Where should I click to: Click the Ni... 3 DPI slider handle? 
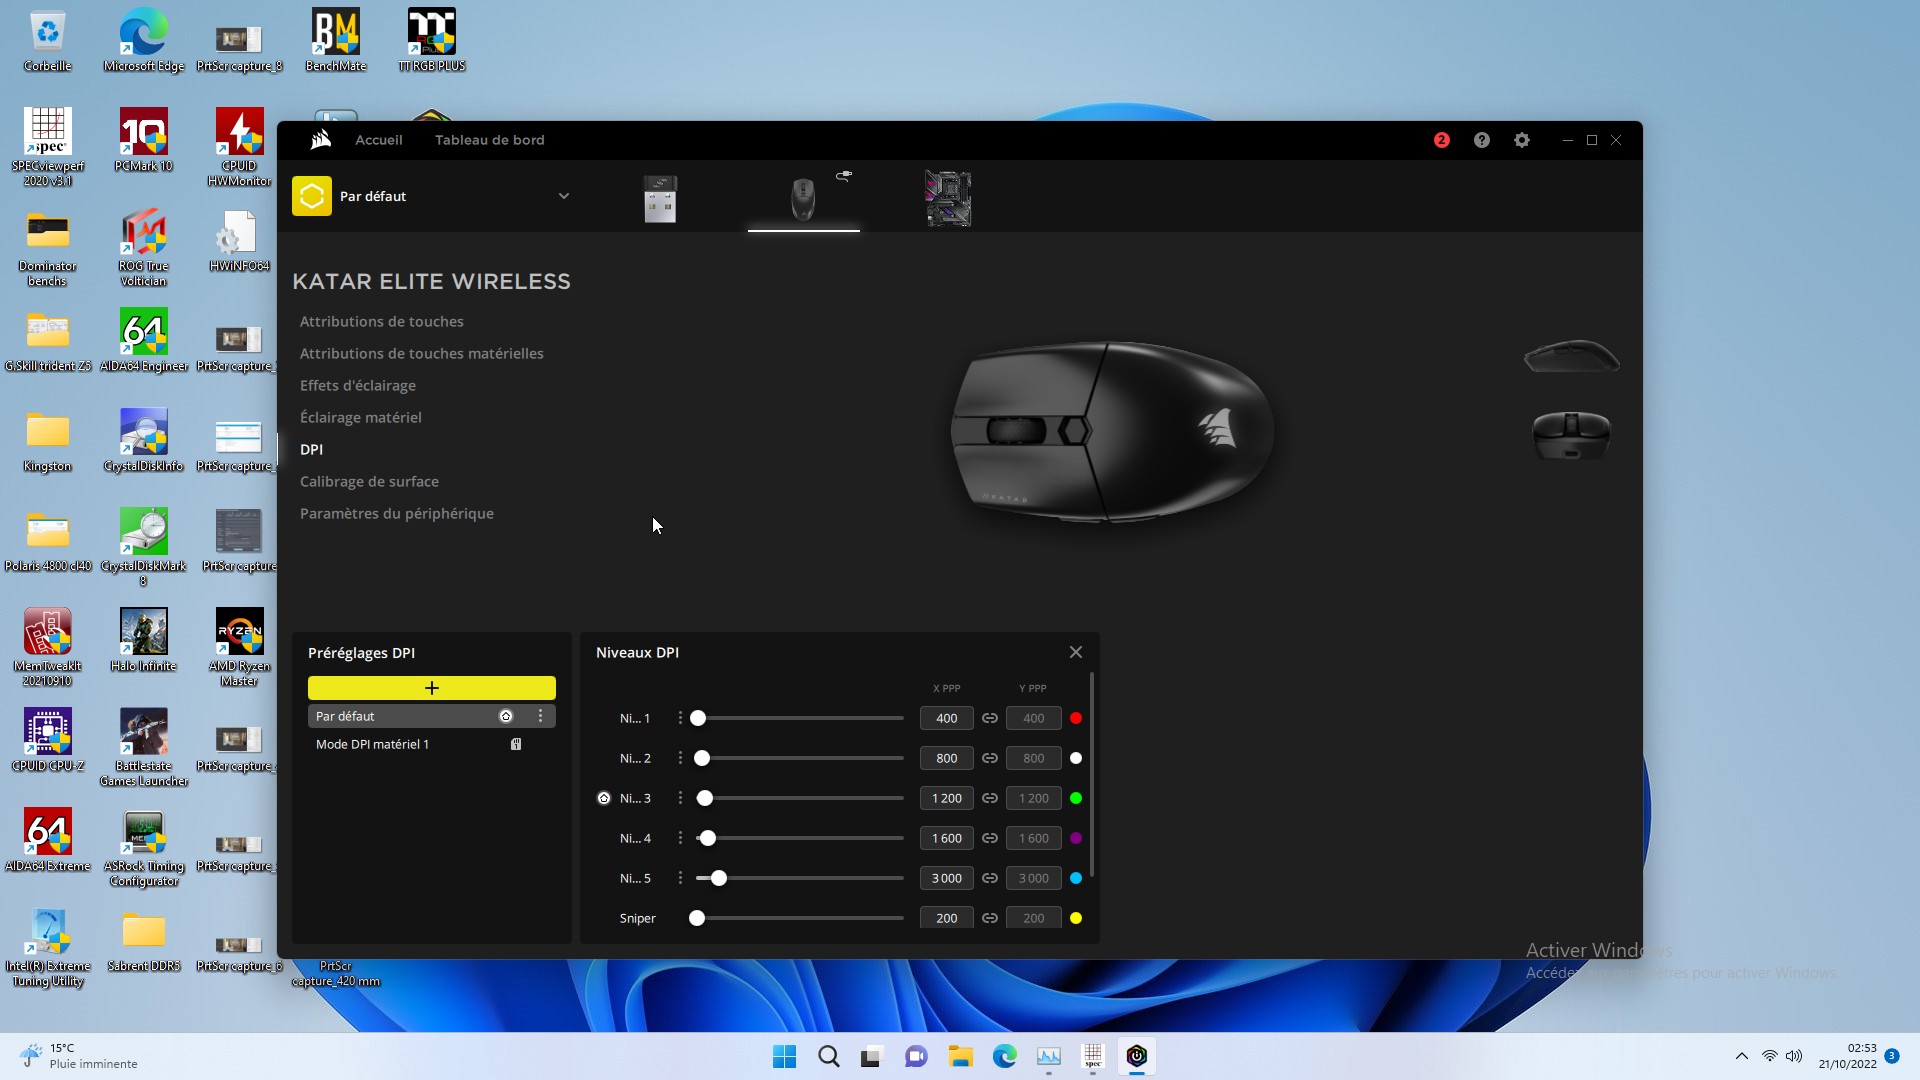(705, 798)
